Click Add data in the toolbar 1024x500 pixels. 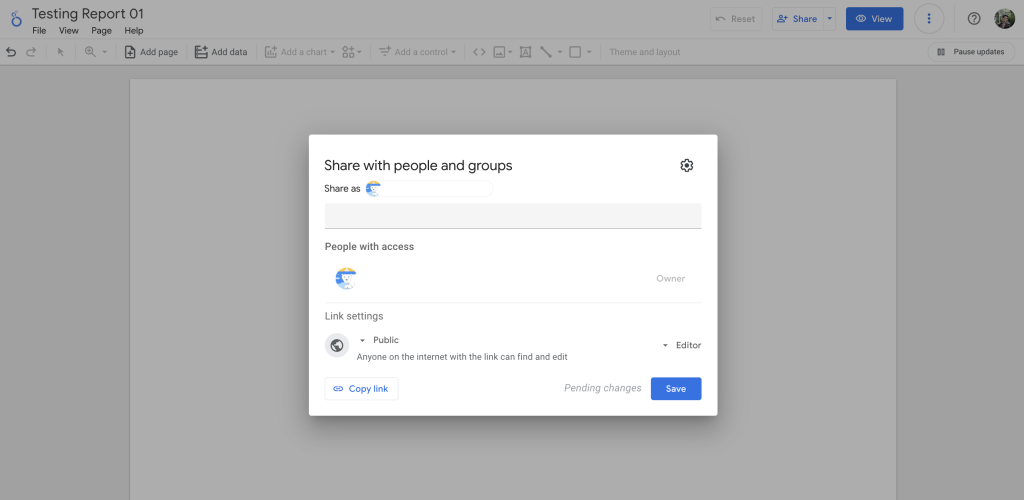pos(221,52)
